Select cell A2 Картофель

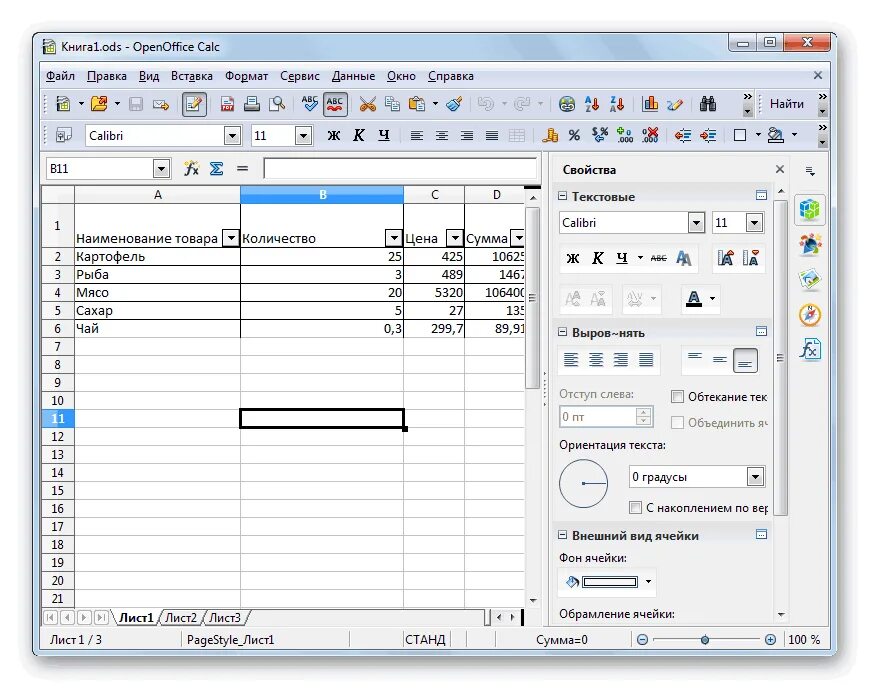click(158, 256)
